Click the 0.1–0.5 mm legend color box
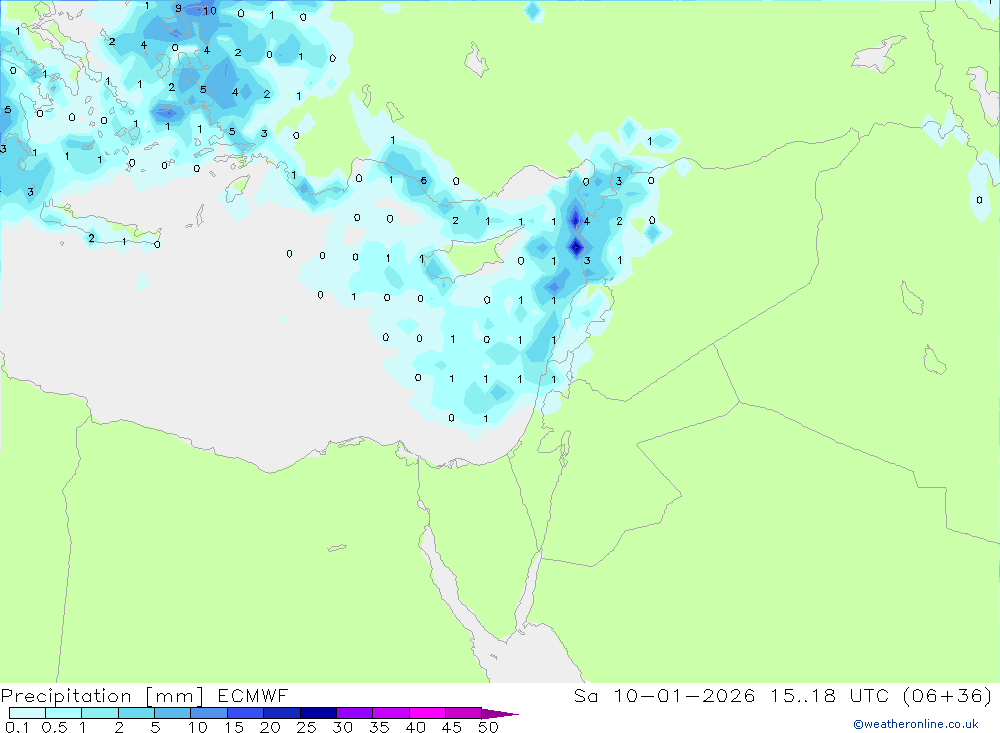The image size is (1000, 733). pyautogui.click(x=27, y=713)
